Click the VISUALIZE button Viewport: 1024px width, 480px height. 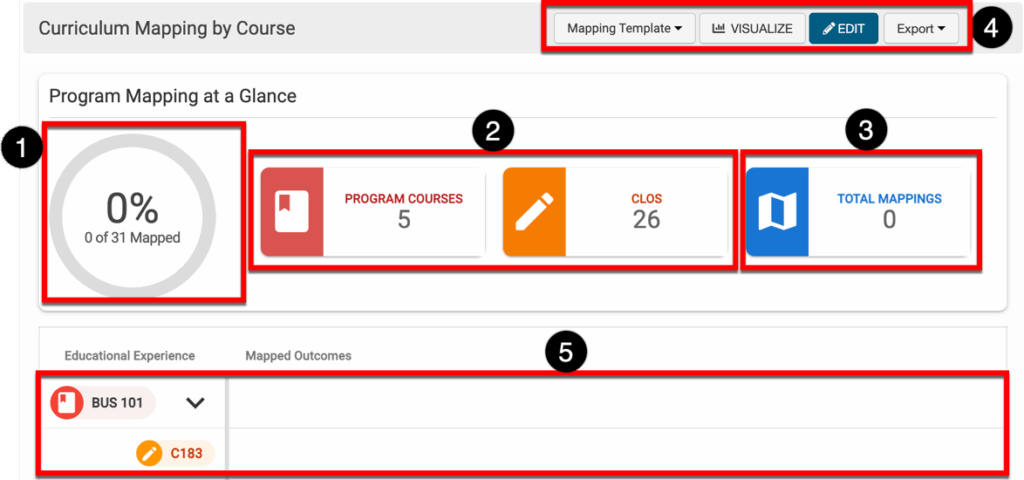pos(751,29)
